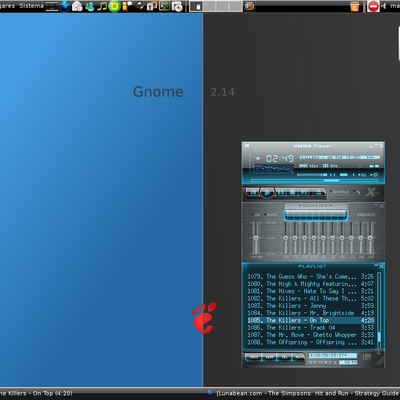
Task: Open the playlist ADD menu button
Action: click(x=254, y=357)
